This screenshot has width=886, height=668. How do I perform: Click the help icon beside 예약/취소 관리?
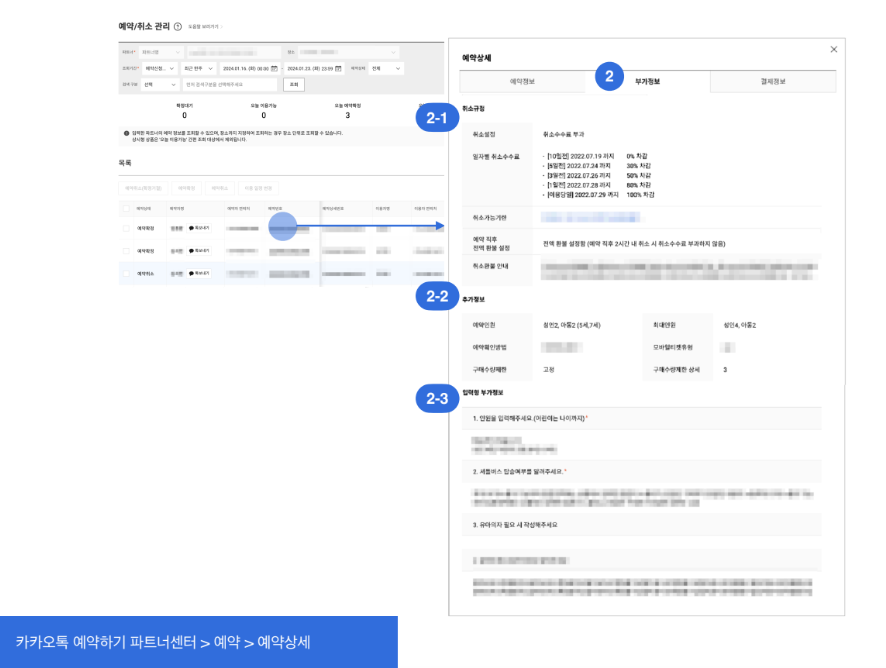pos(178,27)
